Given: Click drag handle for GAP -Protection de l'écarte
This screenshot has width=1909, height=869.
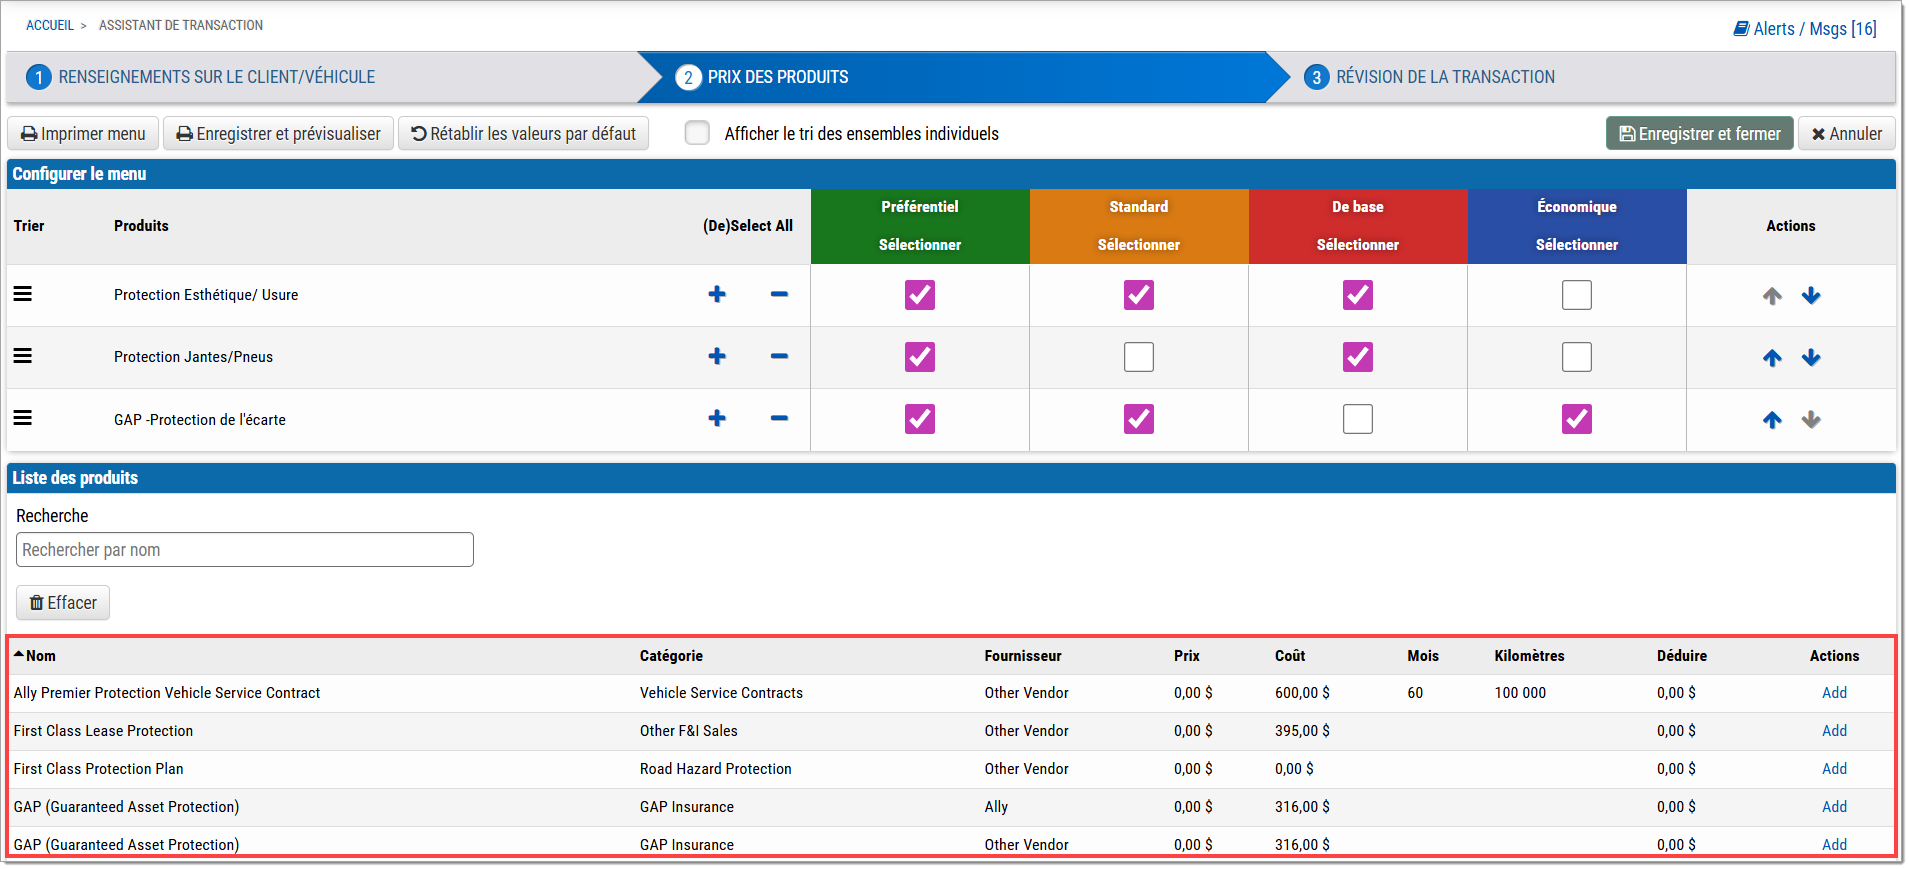Looking at the screenshot, I should (22, 418).
